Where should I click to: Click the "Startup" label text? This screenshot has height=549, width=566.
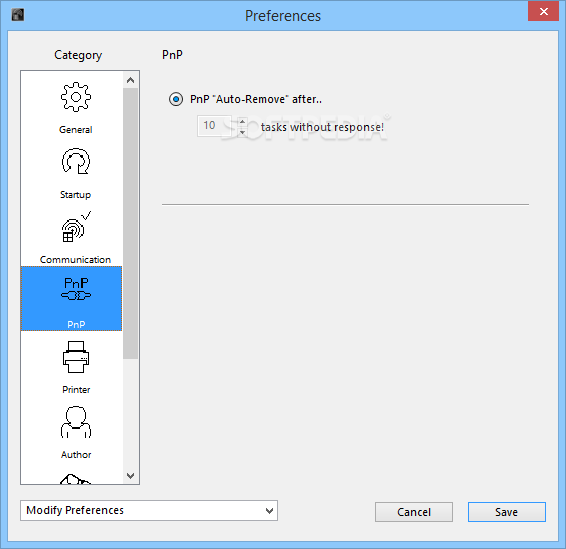75,195
